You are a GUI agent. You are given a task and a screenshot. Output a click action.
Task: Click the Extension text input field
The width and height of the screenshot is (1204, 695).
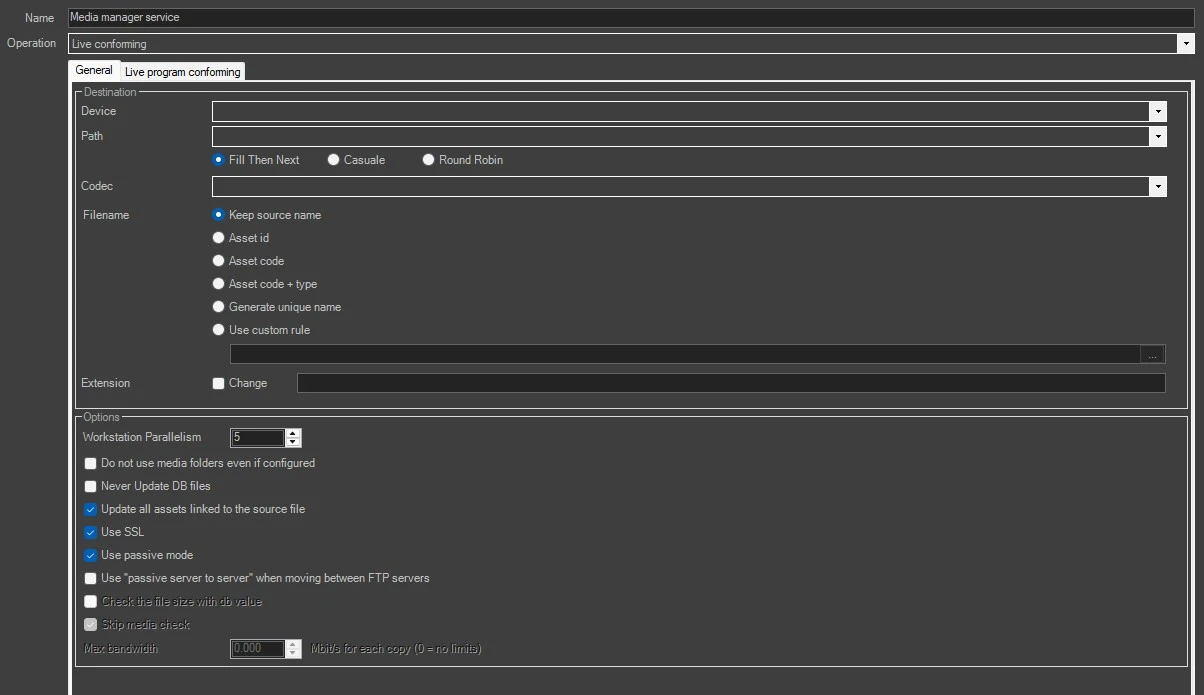pos(730,383)
